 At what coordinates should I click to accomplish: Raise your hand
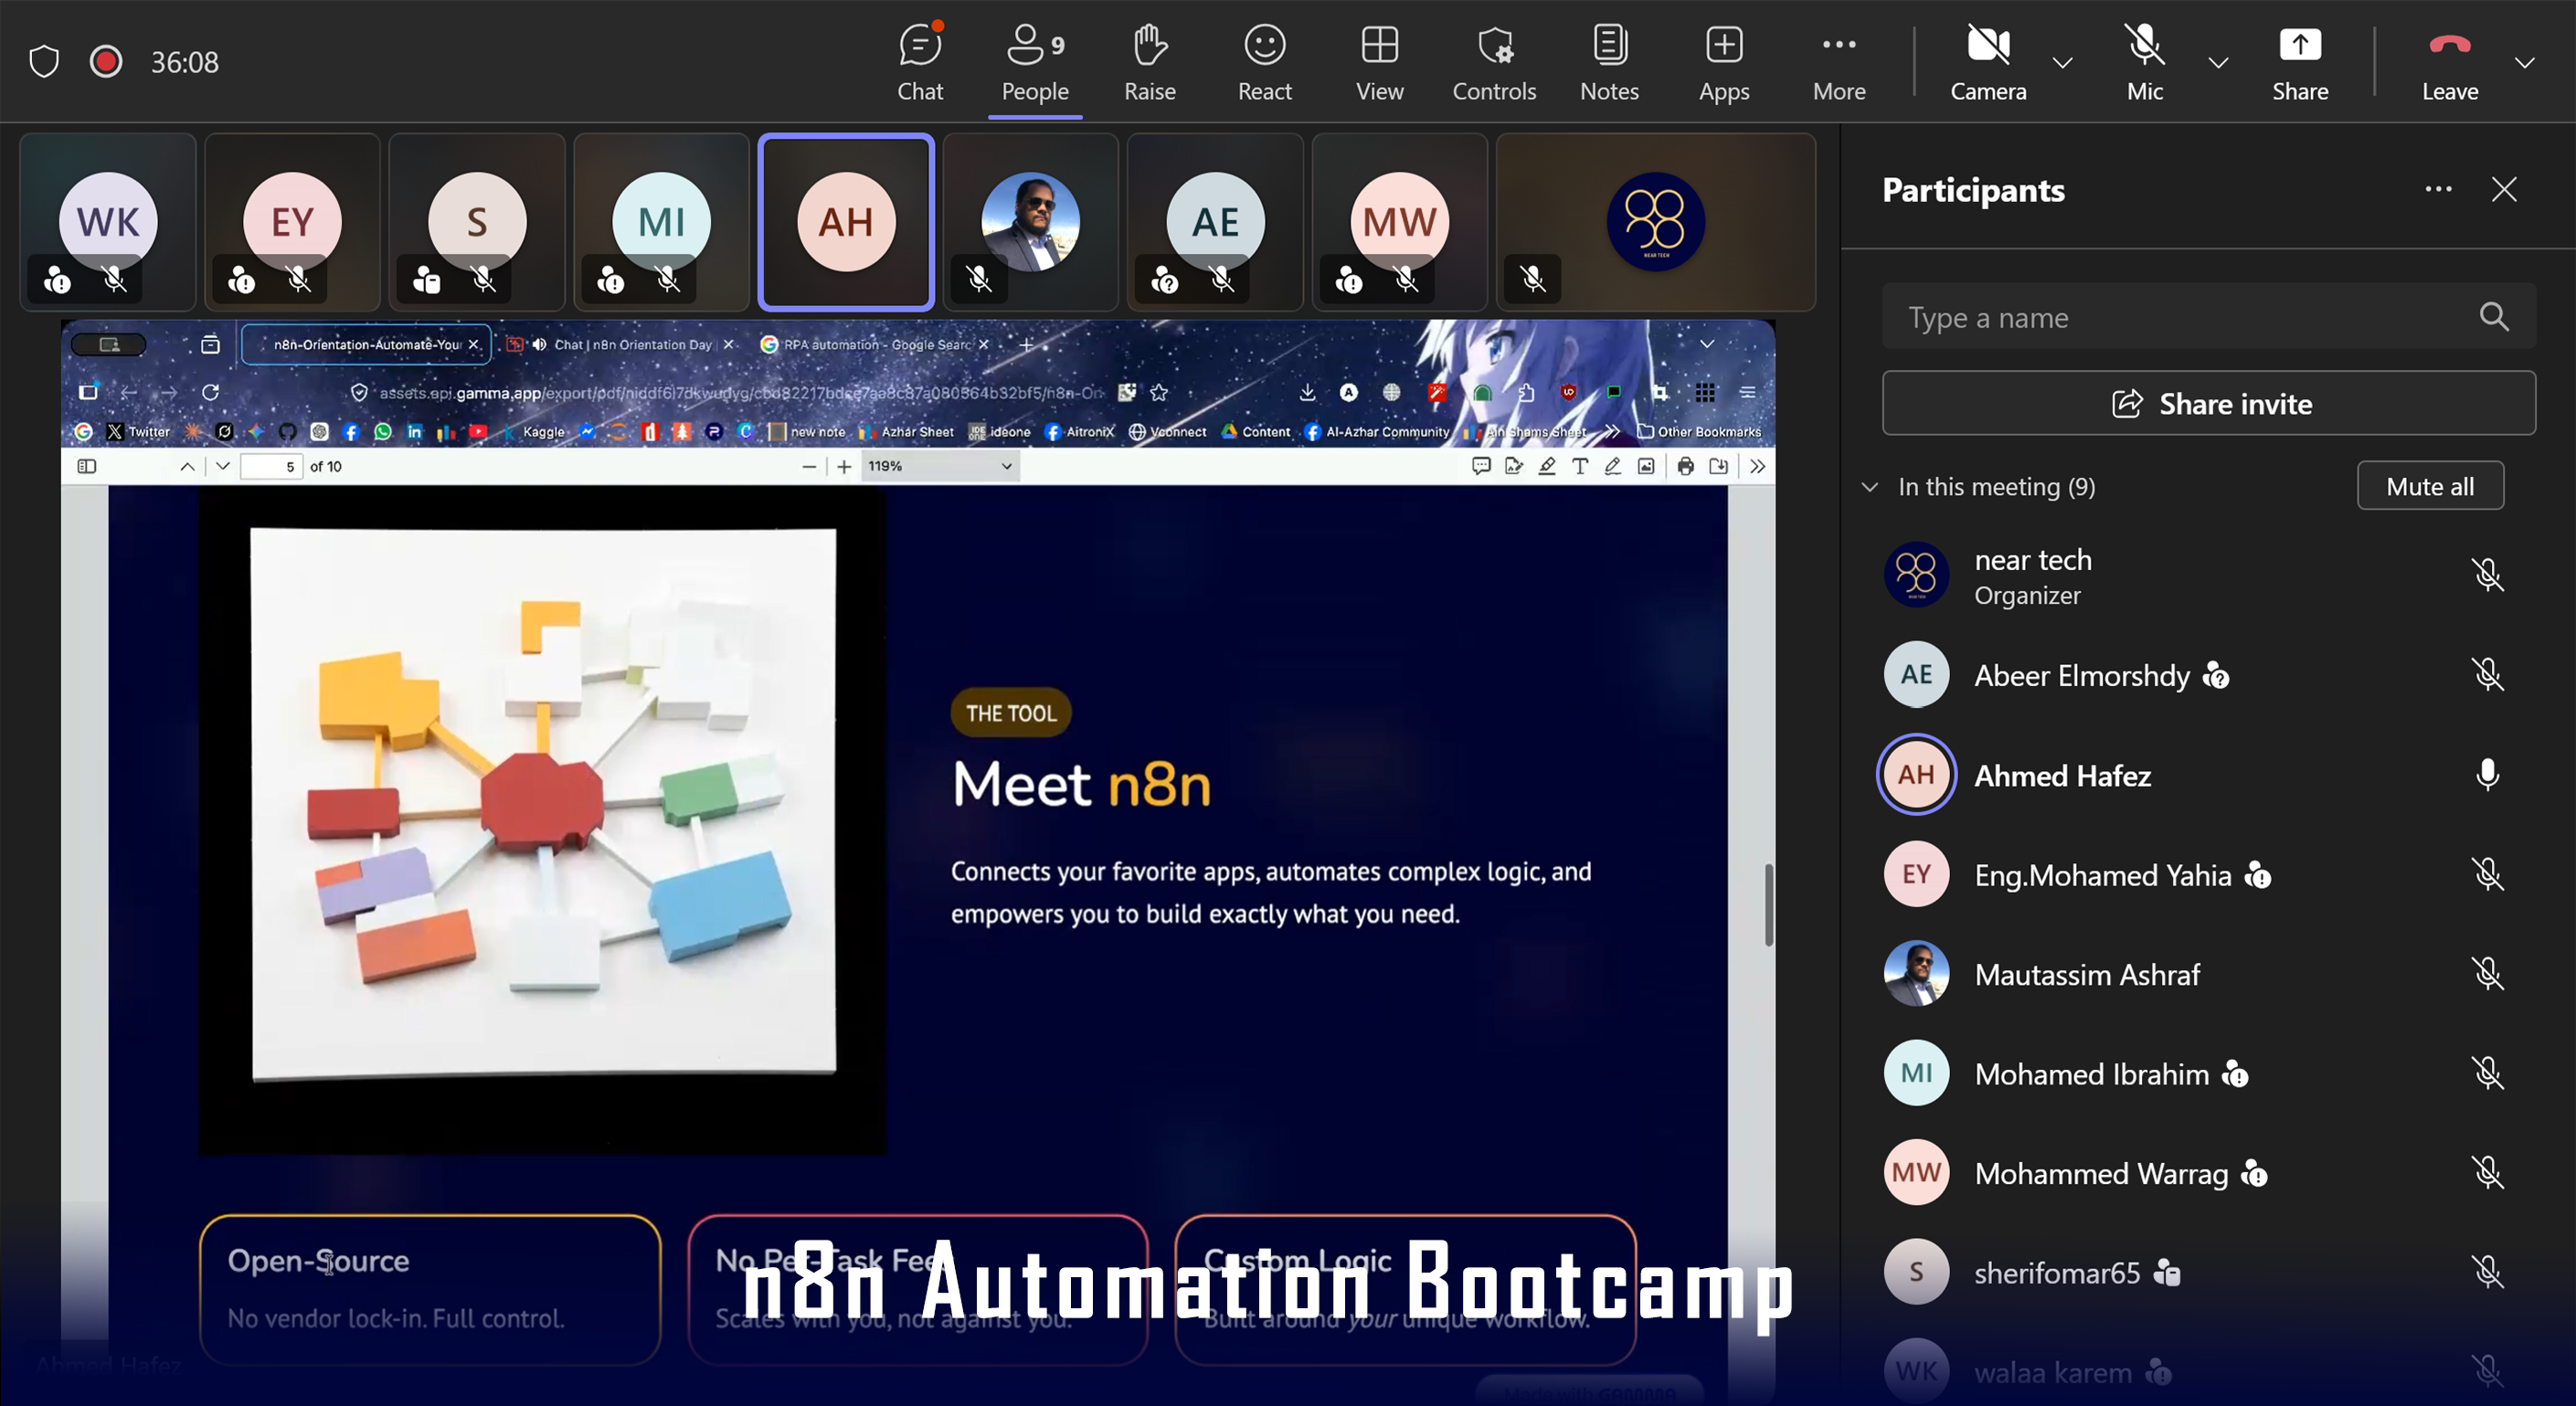(x=1150, y=62)
